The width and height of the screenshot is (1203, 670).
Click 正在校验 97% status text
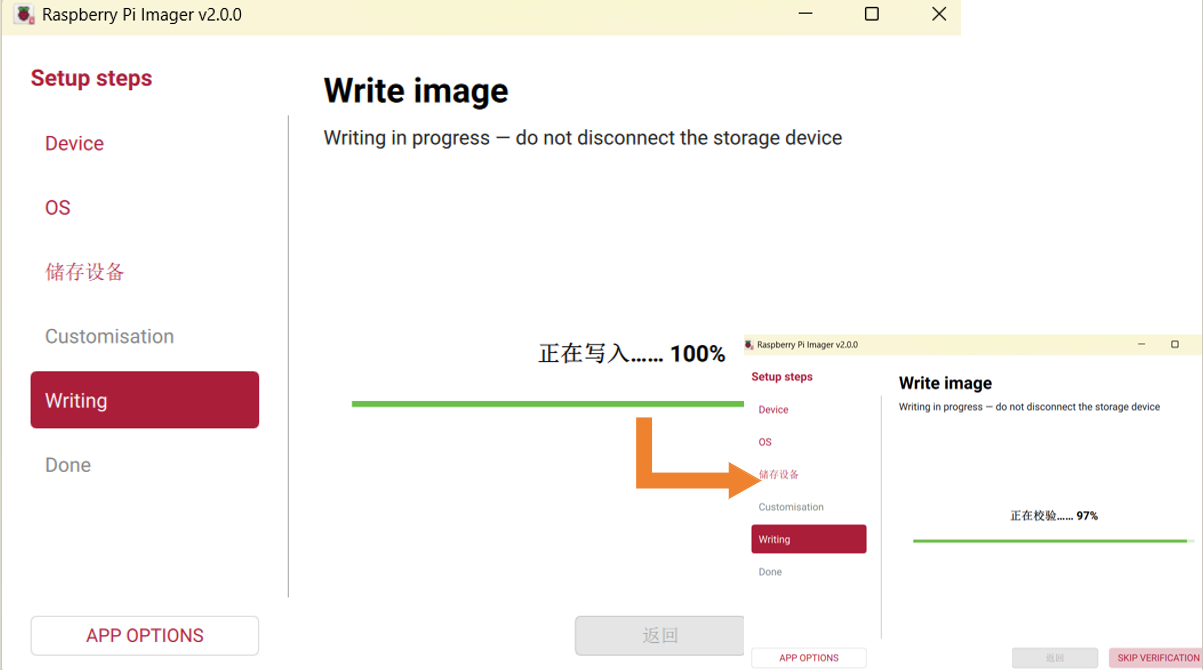click(x=1054, y=516)
